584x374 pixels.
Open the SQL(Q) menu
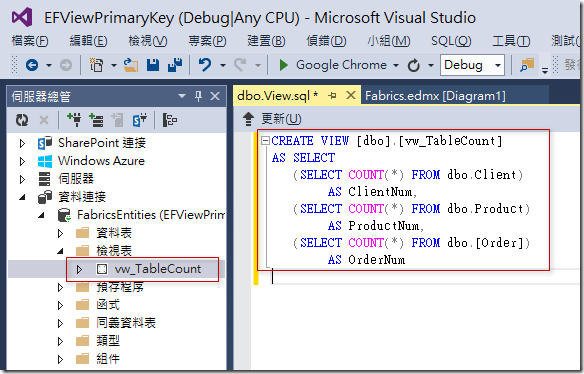451,41
